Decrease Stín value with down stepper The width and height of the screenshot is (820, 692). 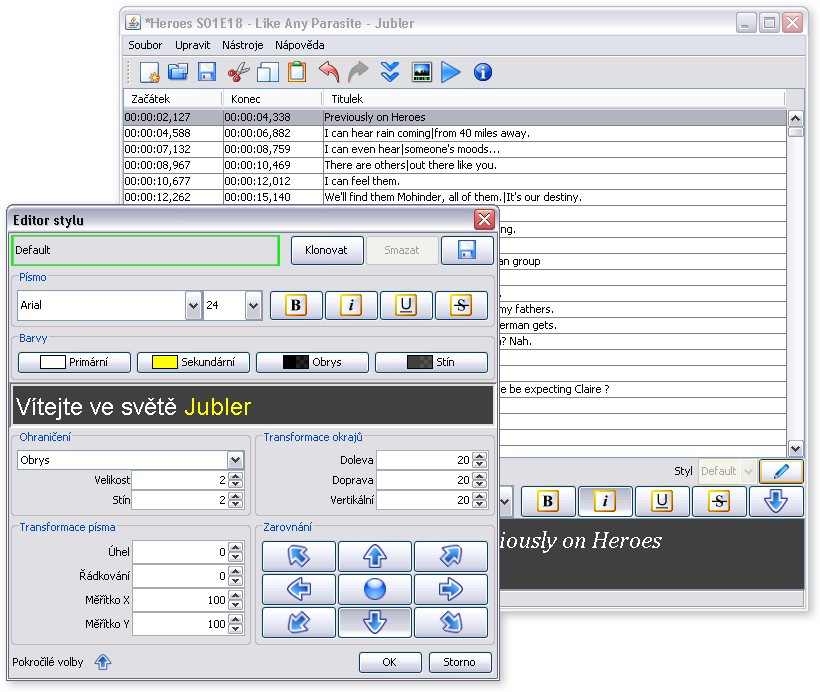click(x=235, y=504)
